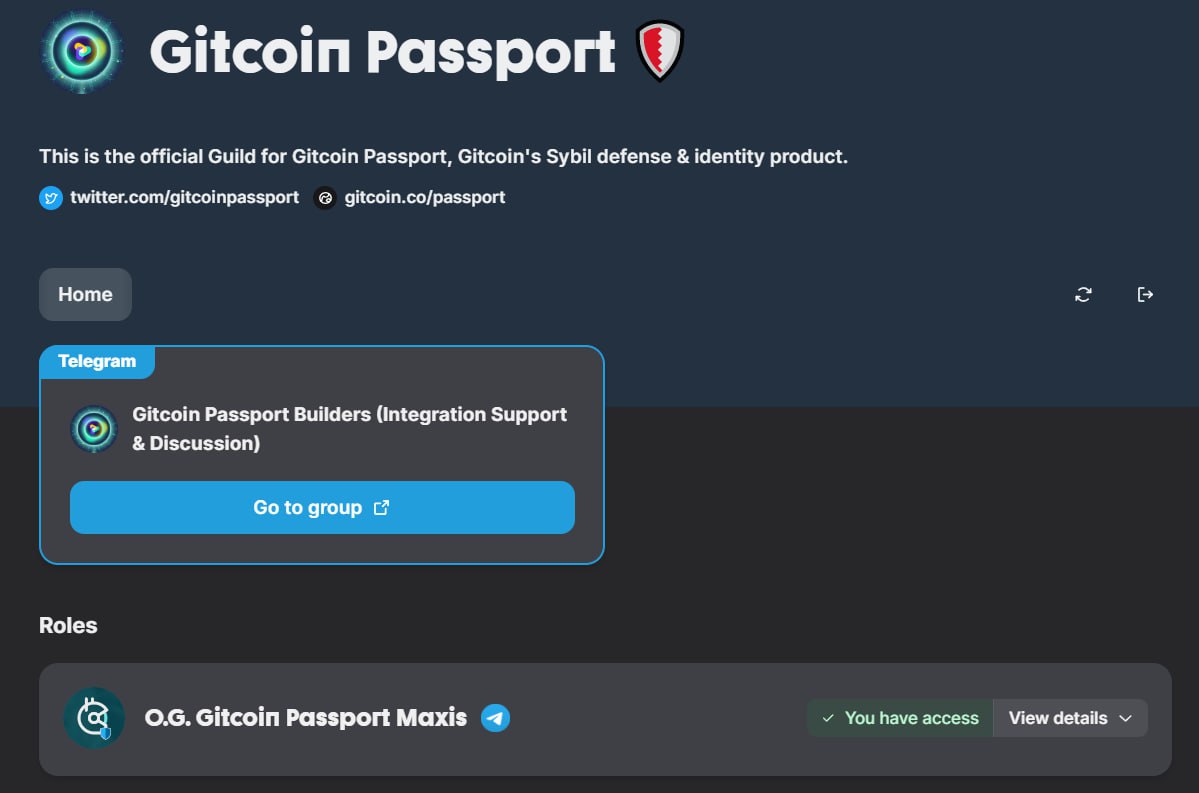Click the shield verification badge next to guild name
Screen dimensions: 1199x793
660,50
